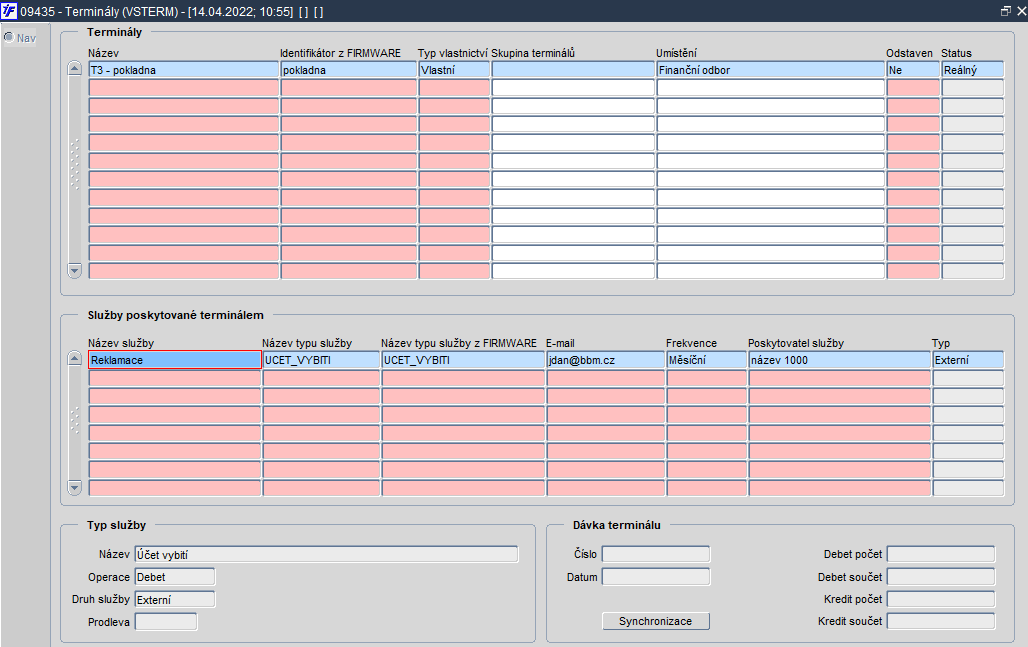The image size is (1028, 647).
Task: Click the Terminály scrollbar track
Action: point(74,170)
